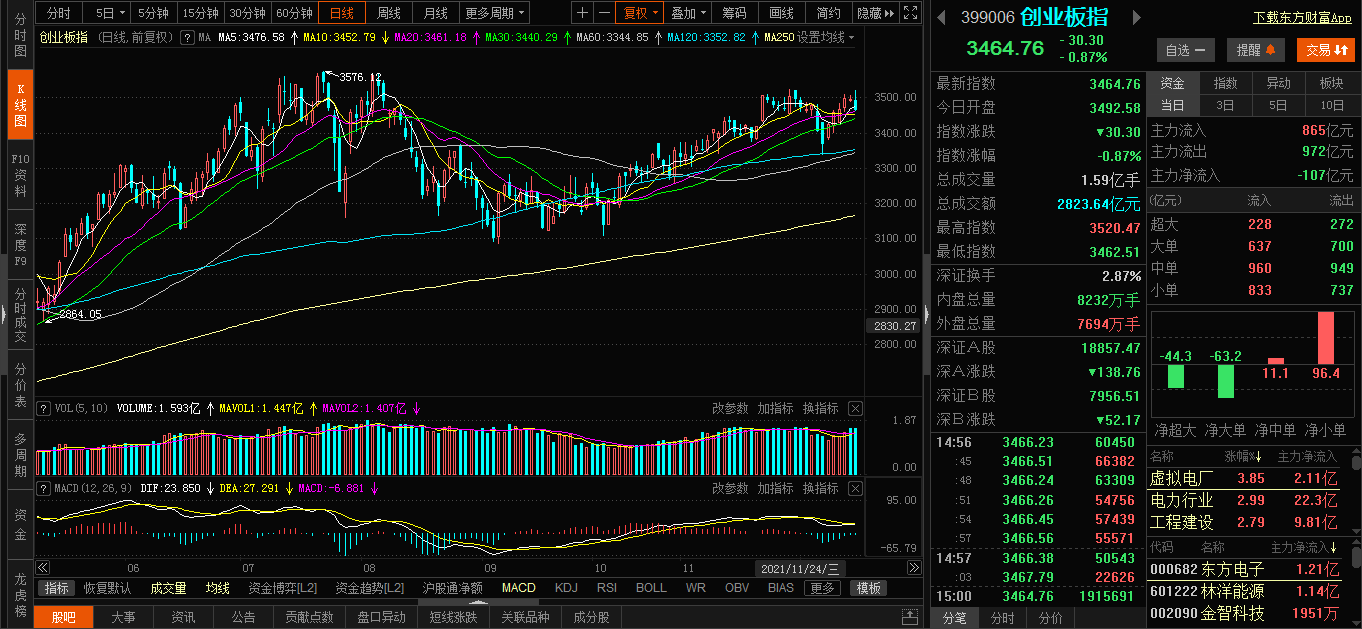Viewport: 1362px width, 629px height.
Task: Open the 下载东方财富App download link
Action: 1302,17
